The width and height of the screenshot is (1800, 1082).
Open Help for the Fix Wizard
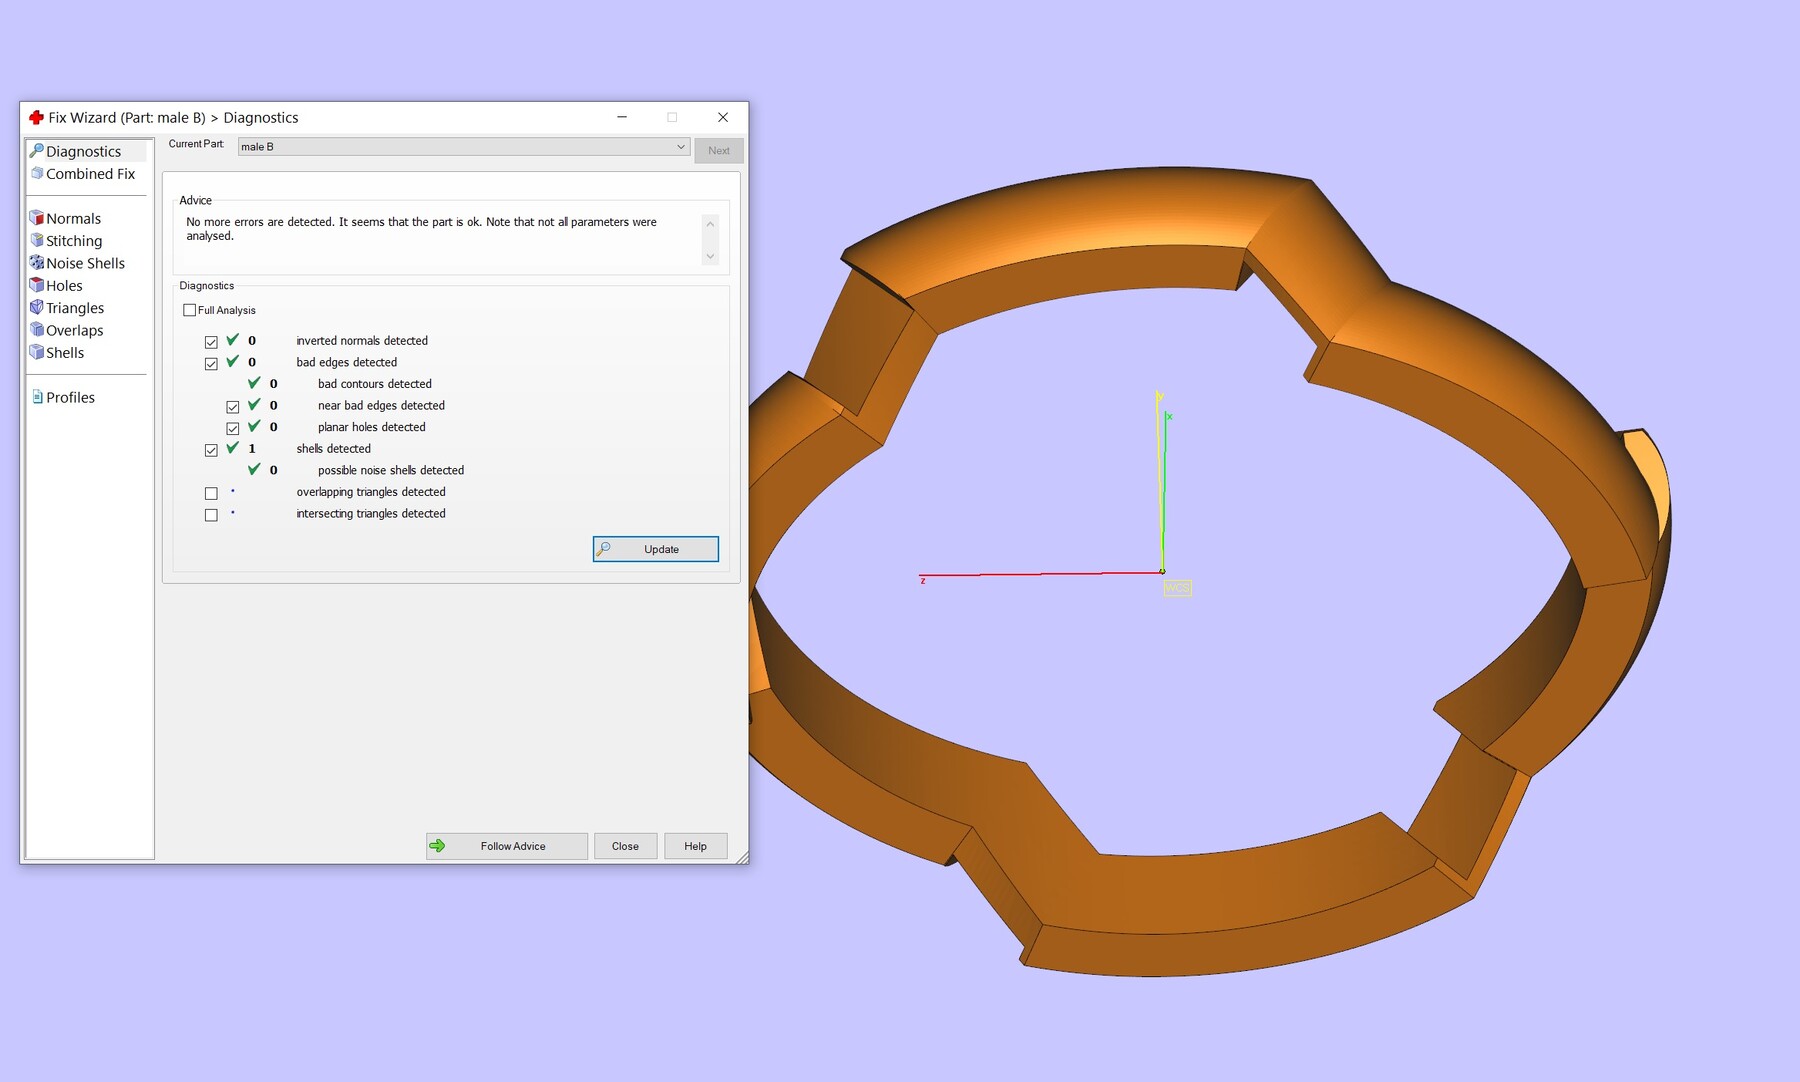tap(695, 846)
